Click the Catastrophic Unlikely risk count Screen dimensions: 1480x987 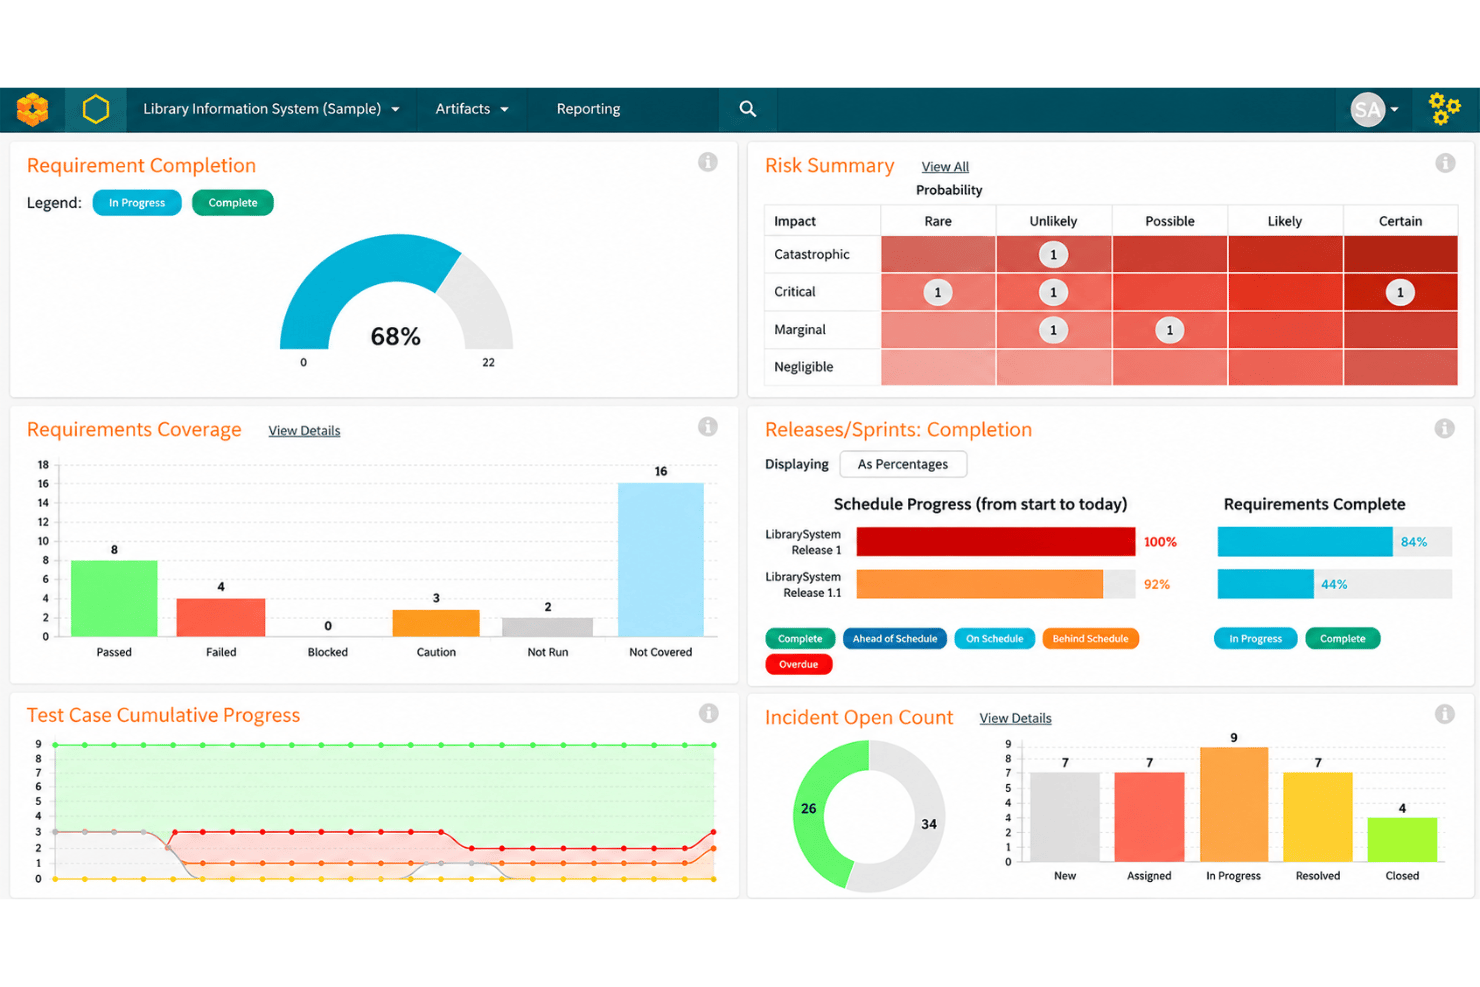point(1053,255)
